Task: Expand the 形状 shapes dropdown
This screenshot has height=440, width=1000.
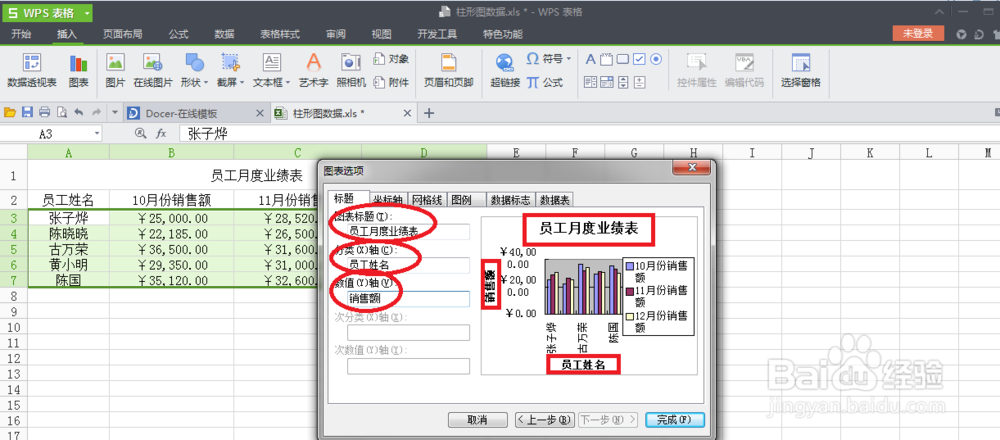Action: pos(205,83)
